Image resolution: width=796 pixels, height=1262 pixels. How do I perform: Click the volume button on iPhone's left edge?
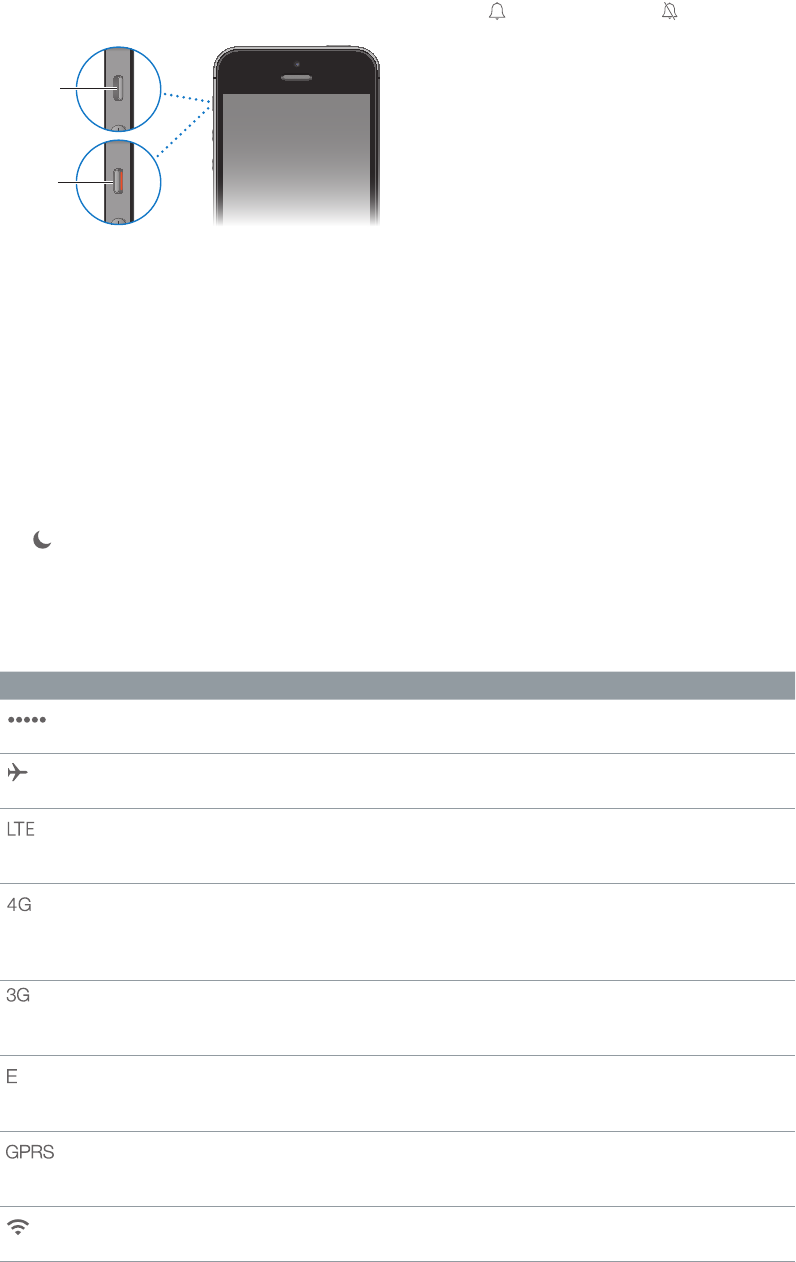click(x=213, y=134)
